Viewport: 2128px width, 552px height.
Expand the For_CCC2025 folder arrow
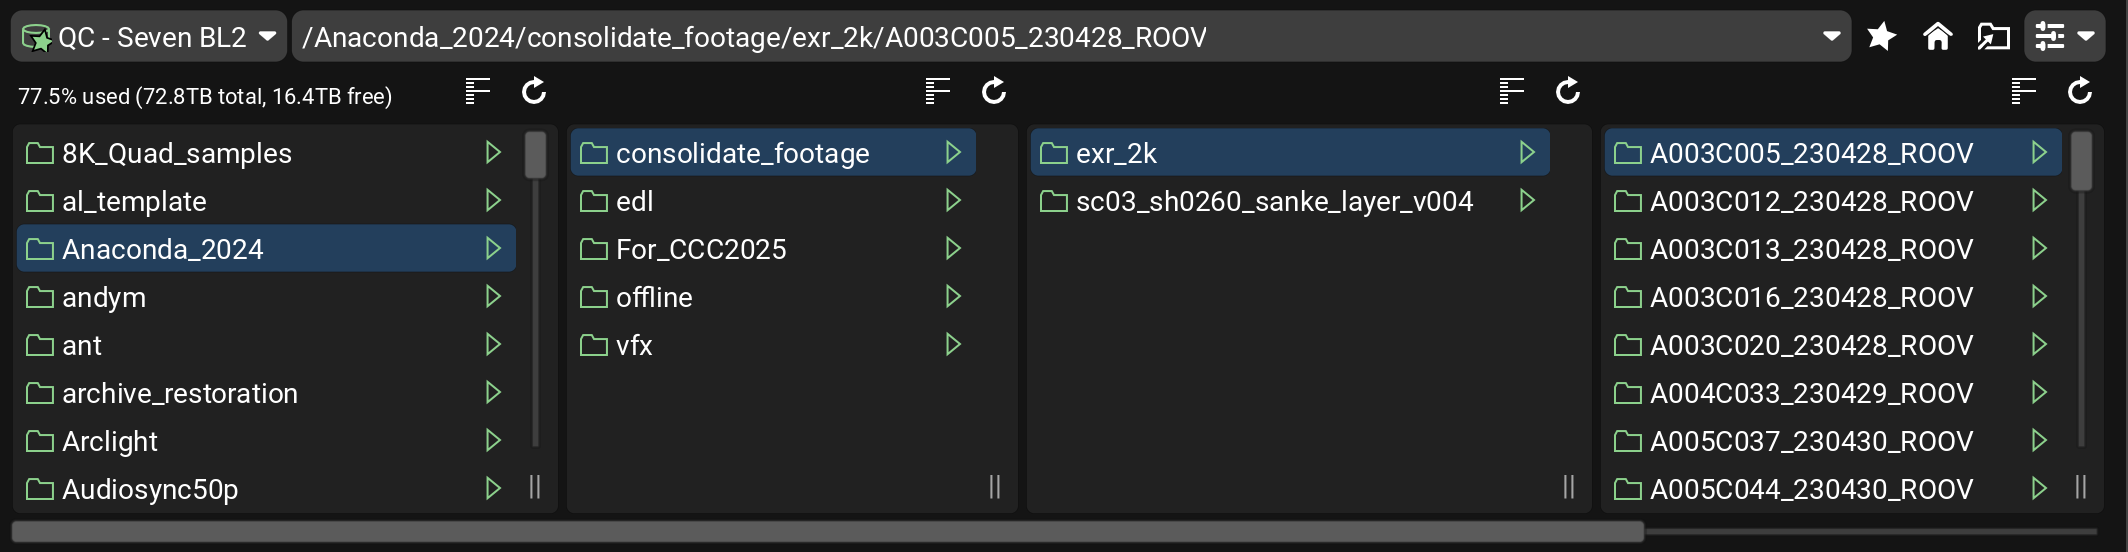tap(953, 249)
